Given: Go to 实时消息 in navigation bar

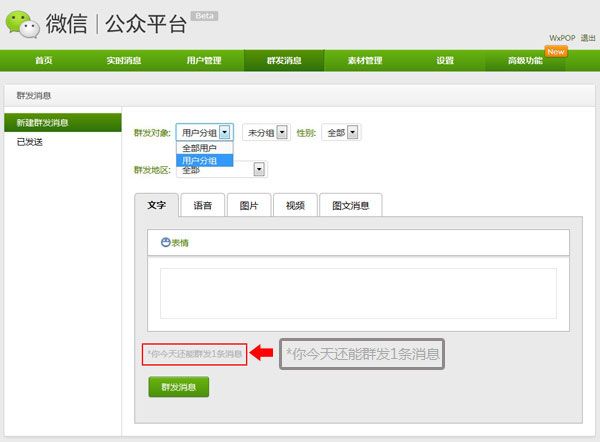Looking at the screenshot, I should point(124,60).
